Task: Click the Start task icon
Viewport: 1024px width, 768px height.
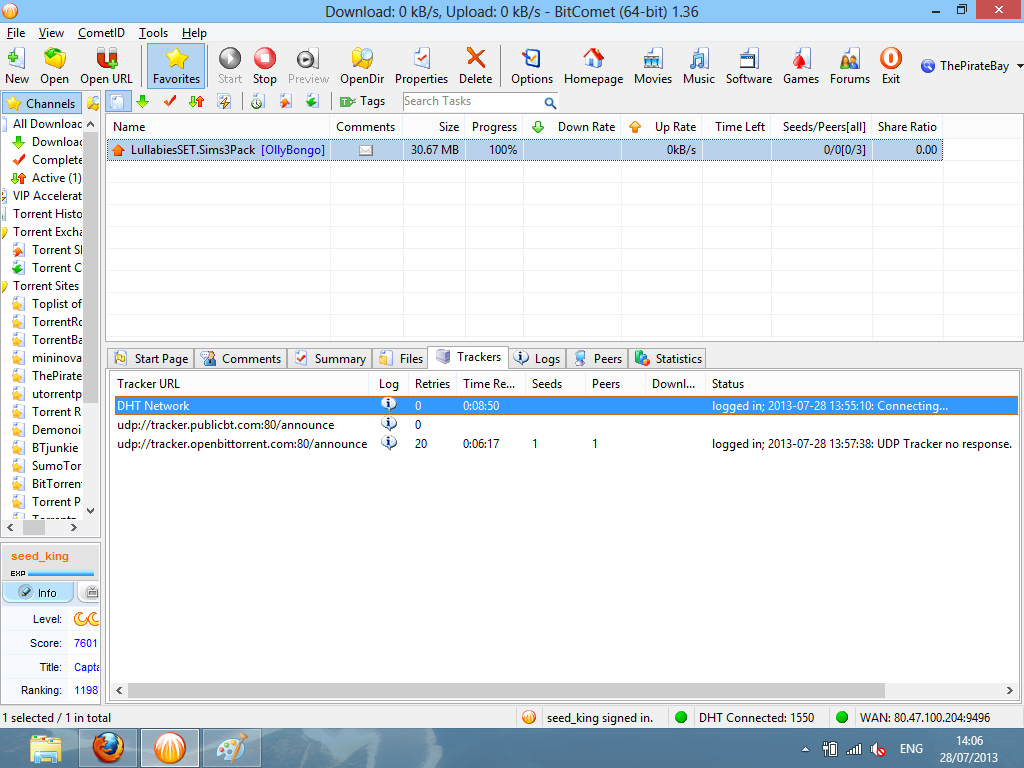Action: point(230,66)
